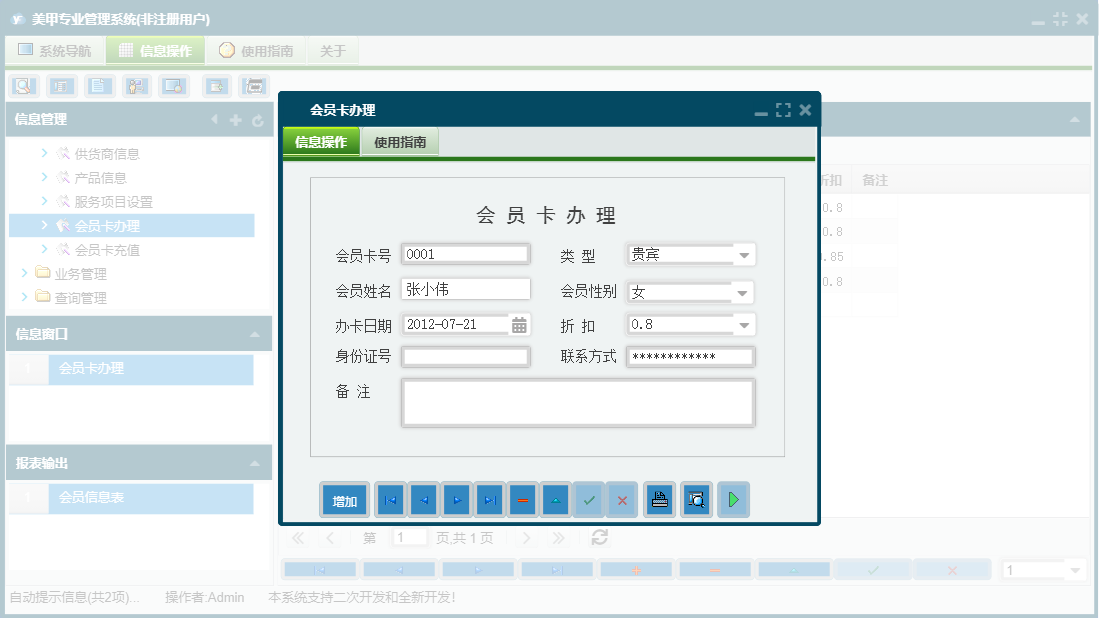Expand the 业务管理 tree node
Viewport: 1099px width, 618px height.
click(x=25, y=273)
